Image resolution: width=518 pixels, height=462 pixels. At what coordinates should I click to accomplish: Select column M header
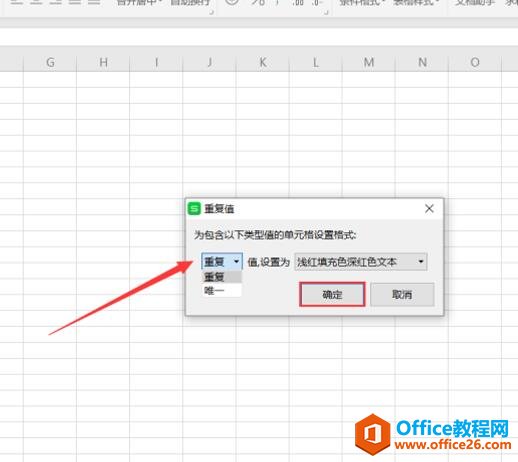[369, 62]
